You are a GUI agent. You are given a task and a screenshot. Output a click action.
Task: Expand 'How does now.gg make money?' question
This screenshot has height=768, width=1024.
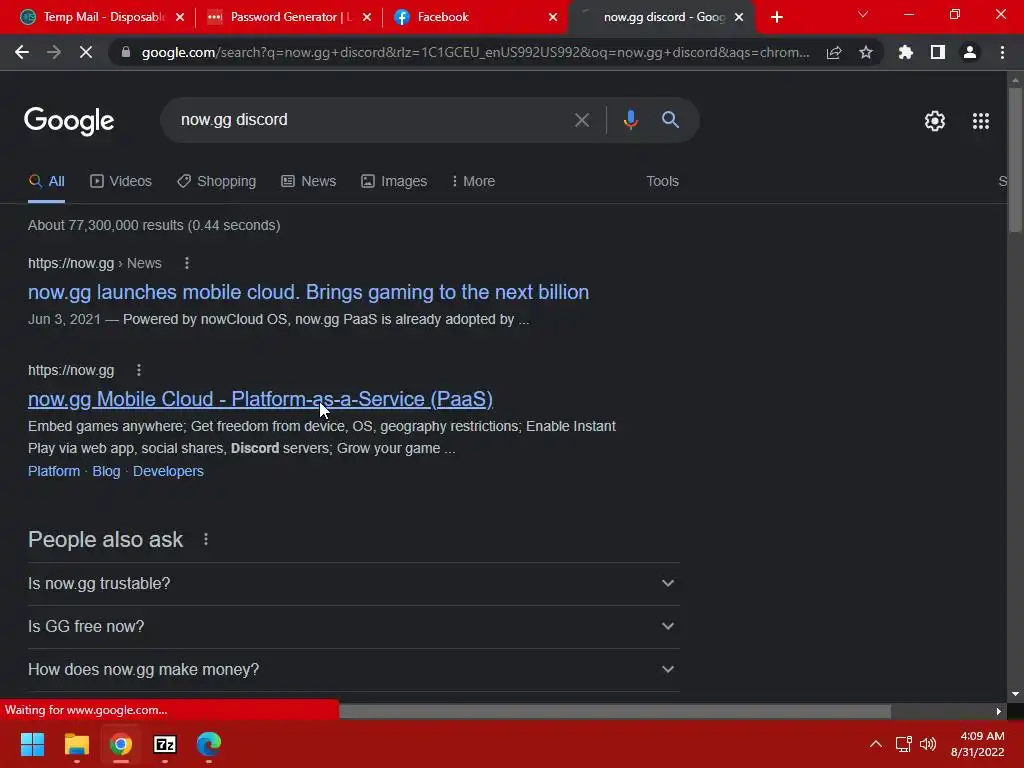coord(353,670)
